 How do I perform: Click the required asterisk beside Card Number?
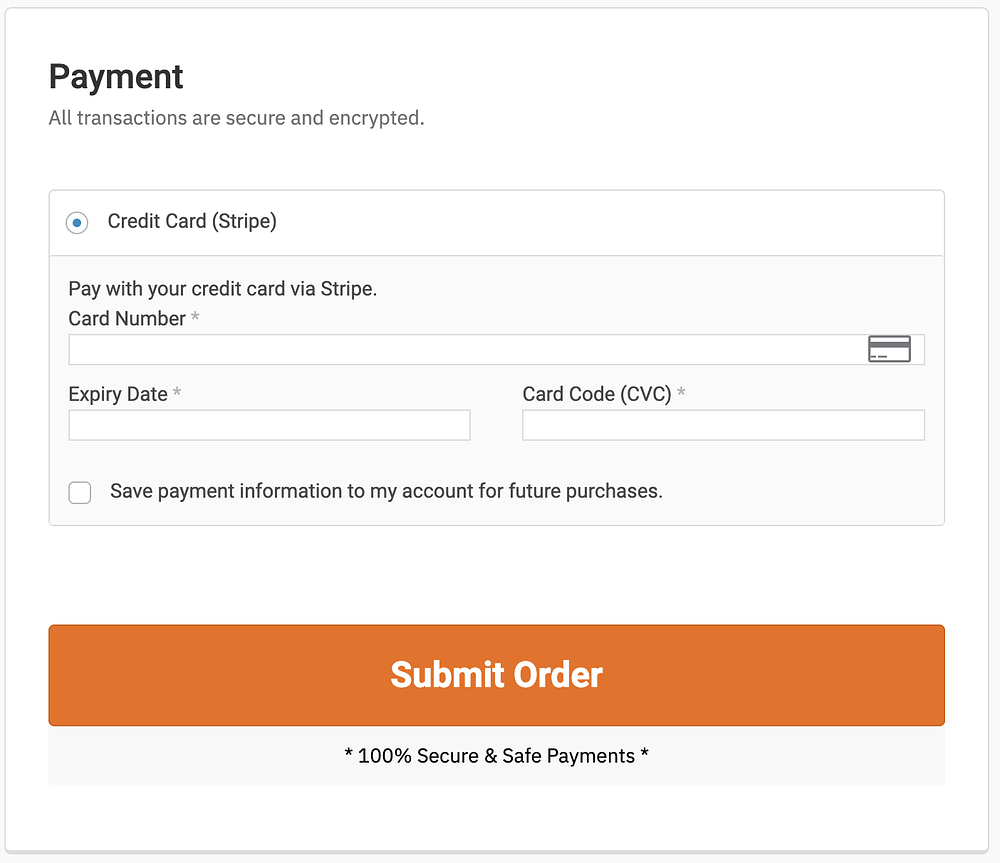(195, 318)
